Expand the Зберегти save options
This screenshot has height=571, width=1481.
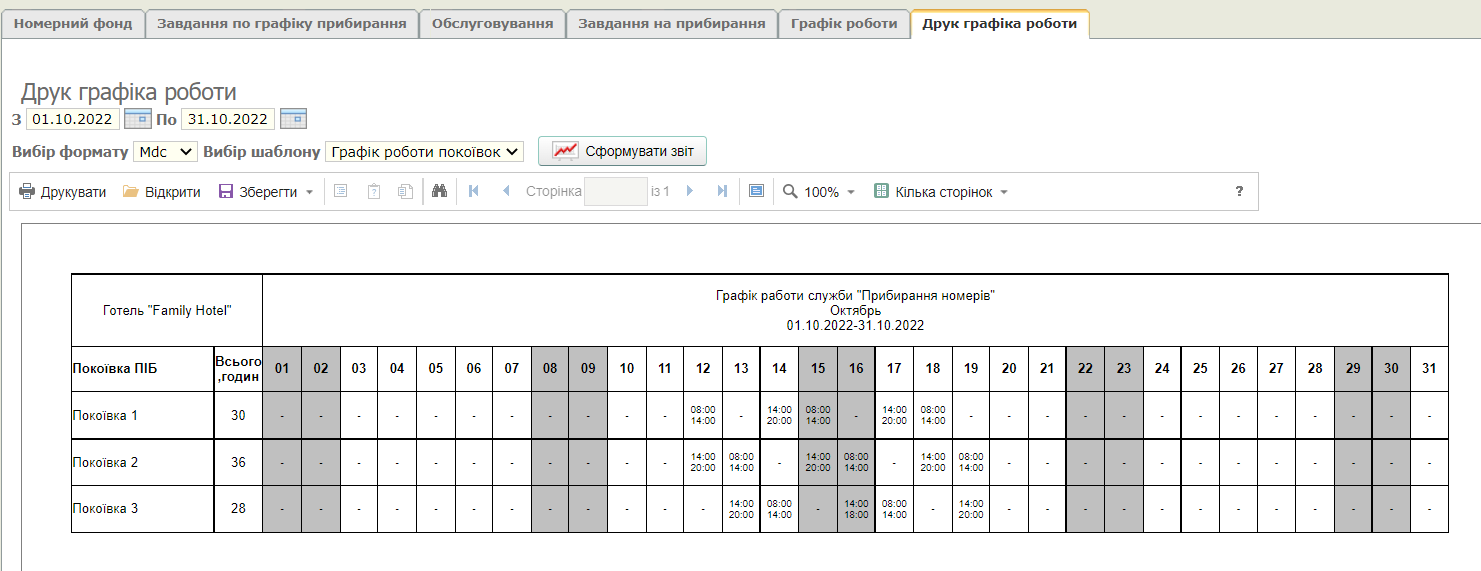coord(309,192)
